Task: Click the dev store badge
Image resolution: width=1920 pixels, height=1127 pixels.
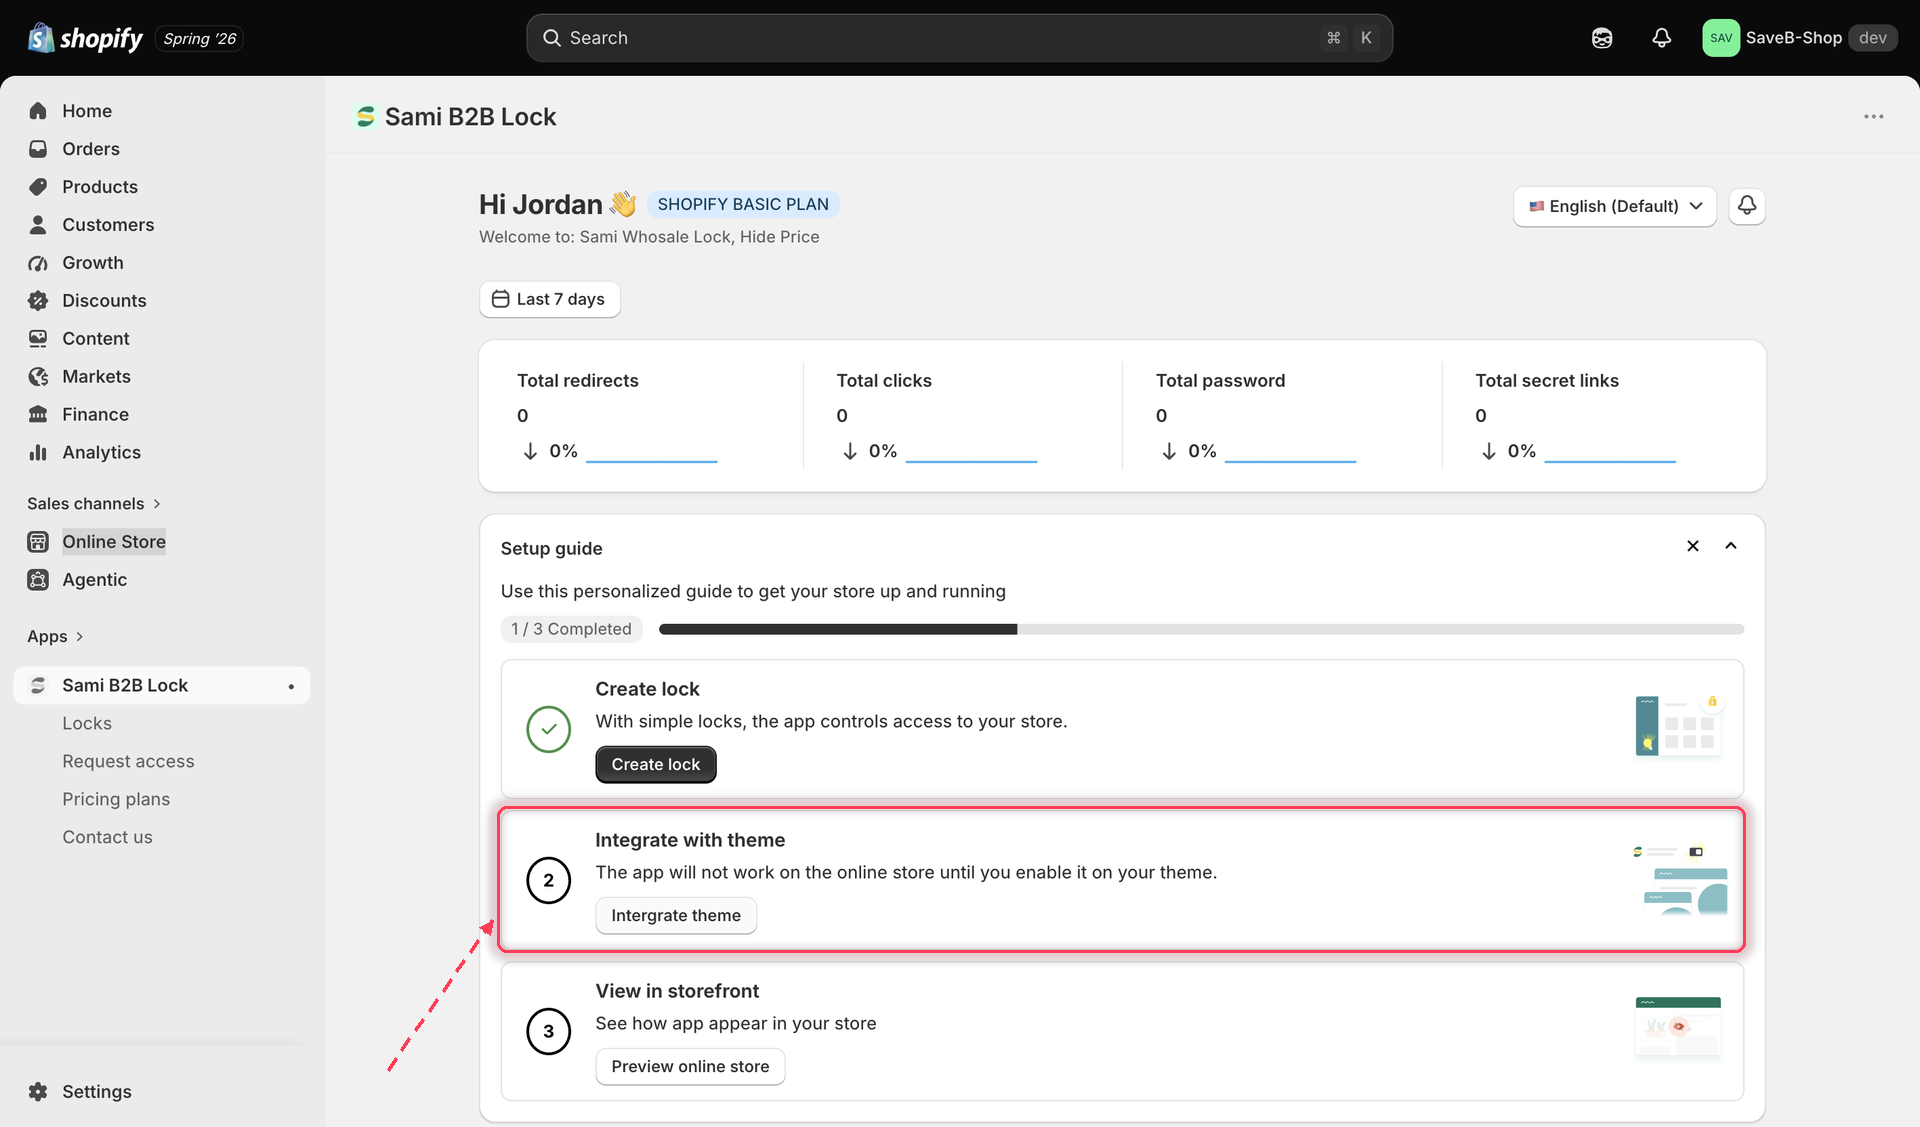Action: click(1872, 38)
